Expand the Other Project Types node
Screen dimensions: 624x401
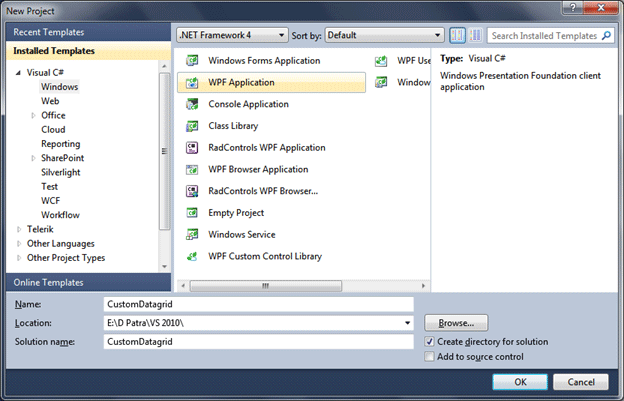tap(19, 258)
